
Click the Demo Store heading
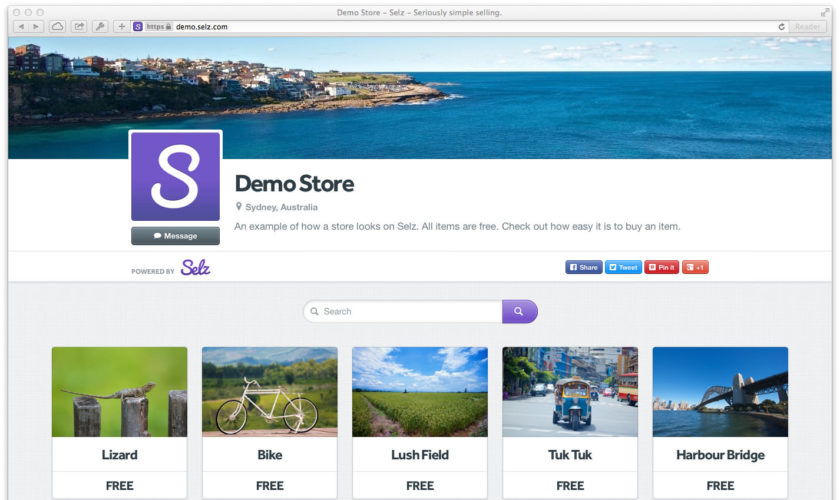tap(295, 184)
